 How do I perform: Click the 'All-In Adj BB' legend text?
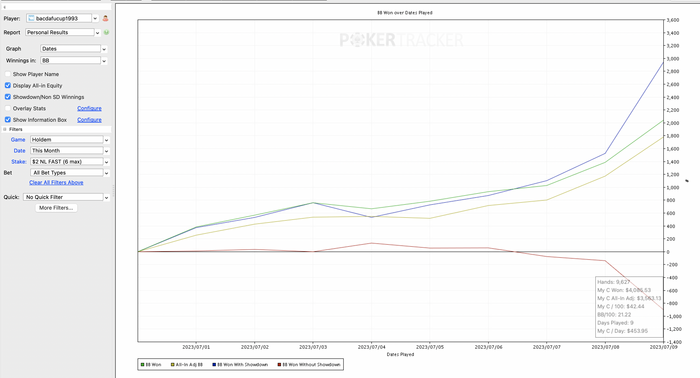[189, 365]
